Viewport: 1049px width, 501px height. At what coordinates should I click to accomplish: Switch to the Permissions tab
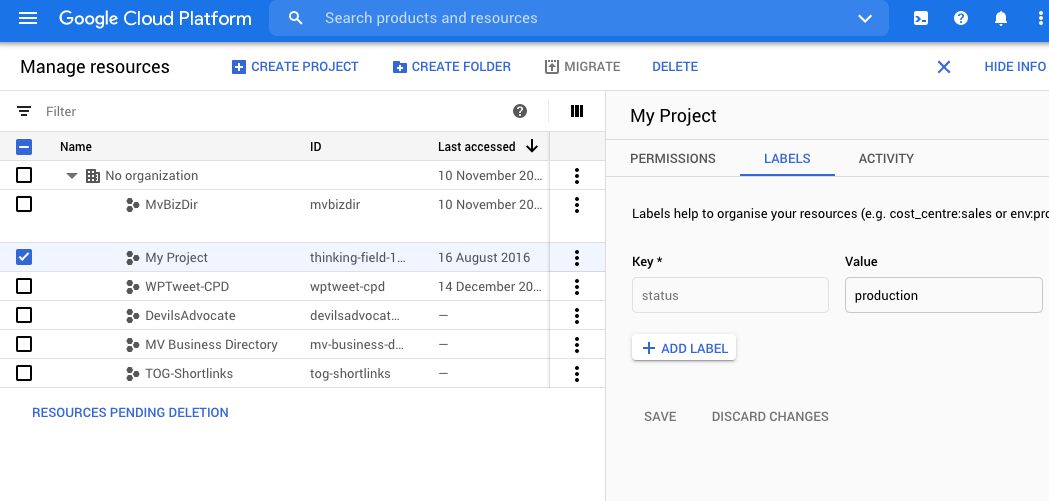(x=672, y=158)
